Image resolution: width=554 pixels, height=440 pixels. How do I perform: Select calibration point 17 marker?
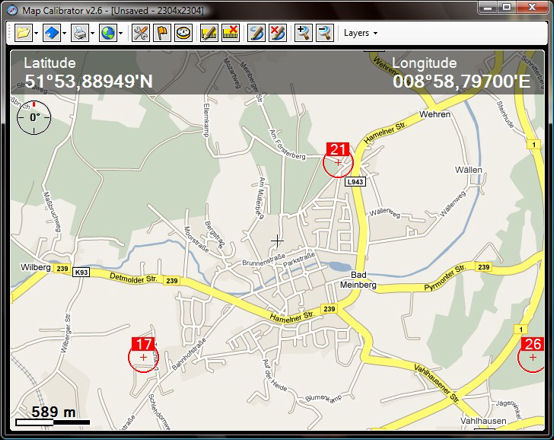click(x=143, y=354)
